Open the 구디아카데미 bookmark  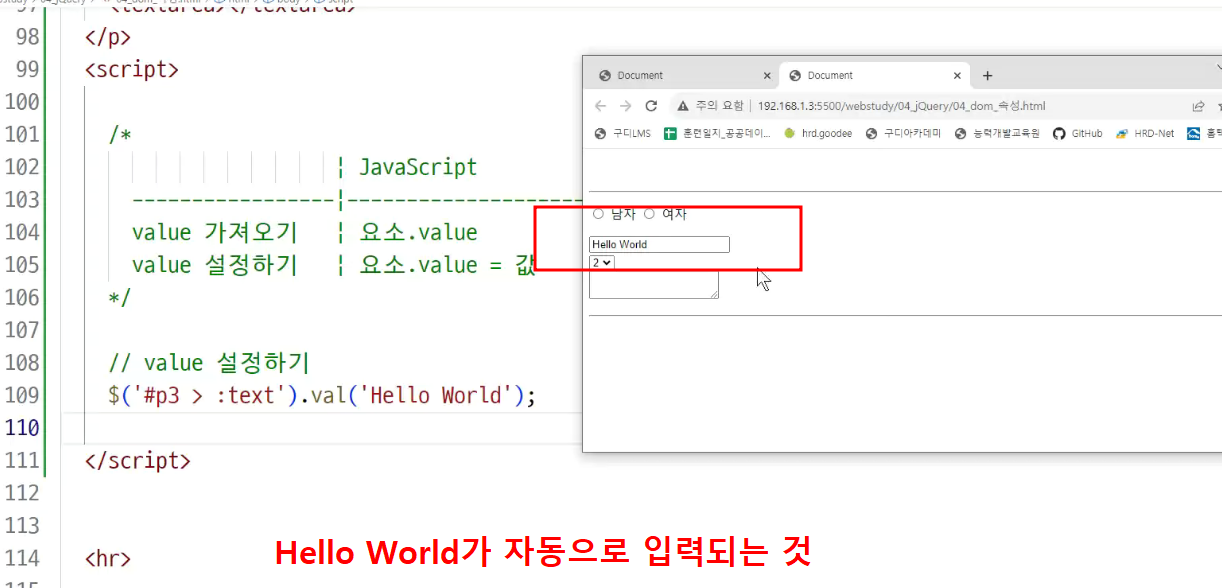point(904,134)
